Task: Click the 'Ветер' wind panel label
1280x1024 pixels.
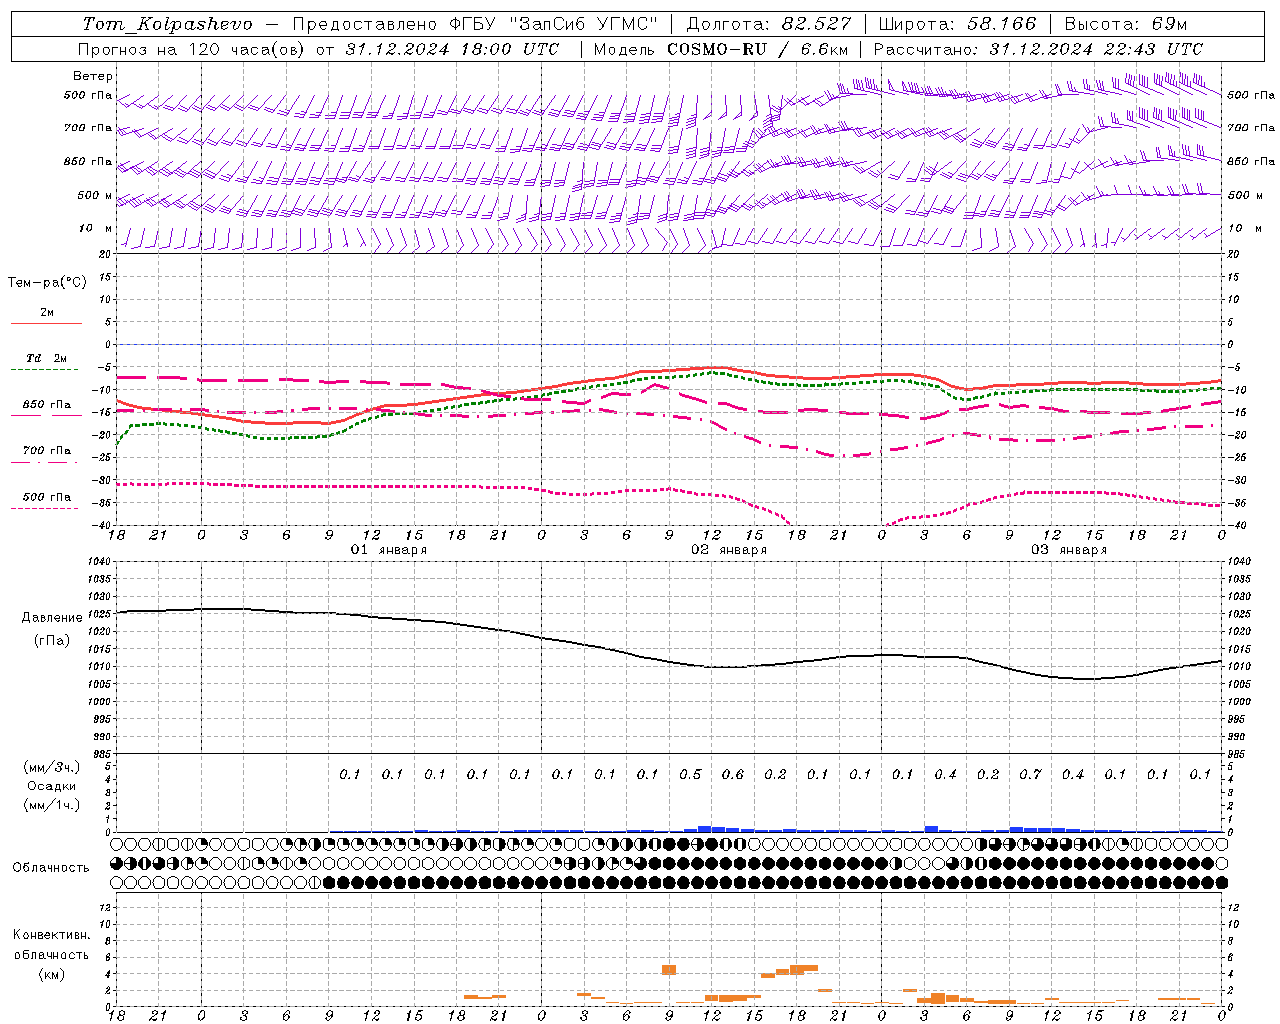Action: click(93, 76)
